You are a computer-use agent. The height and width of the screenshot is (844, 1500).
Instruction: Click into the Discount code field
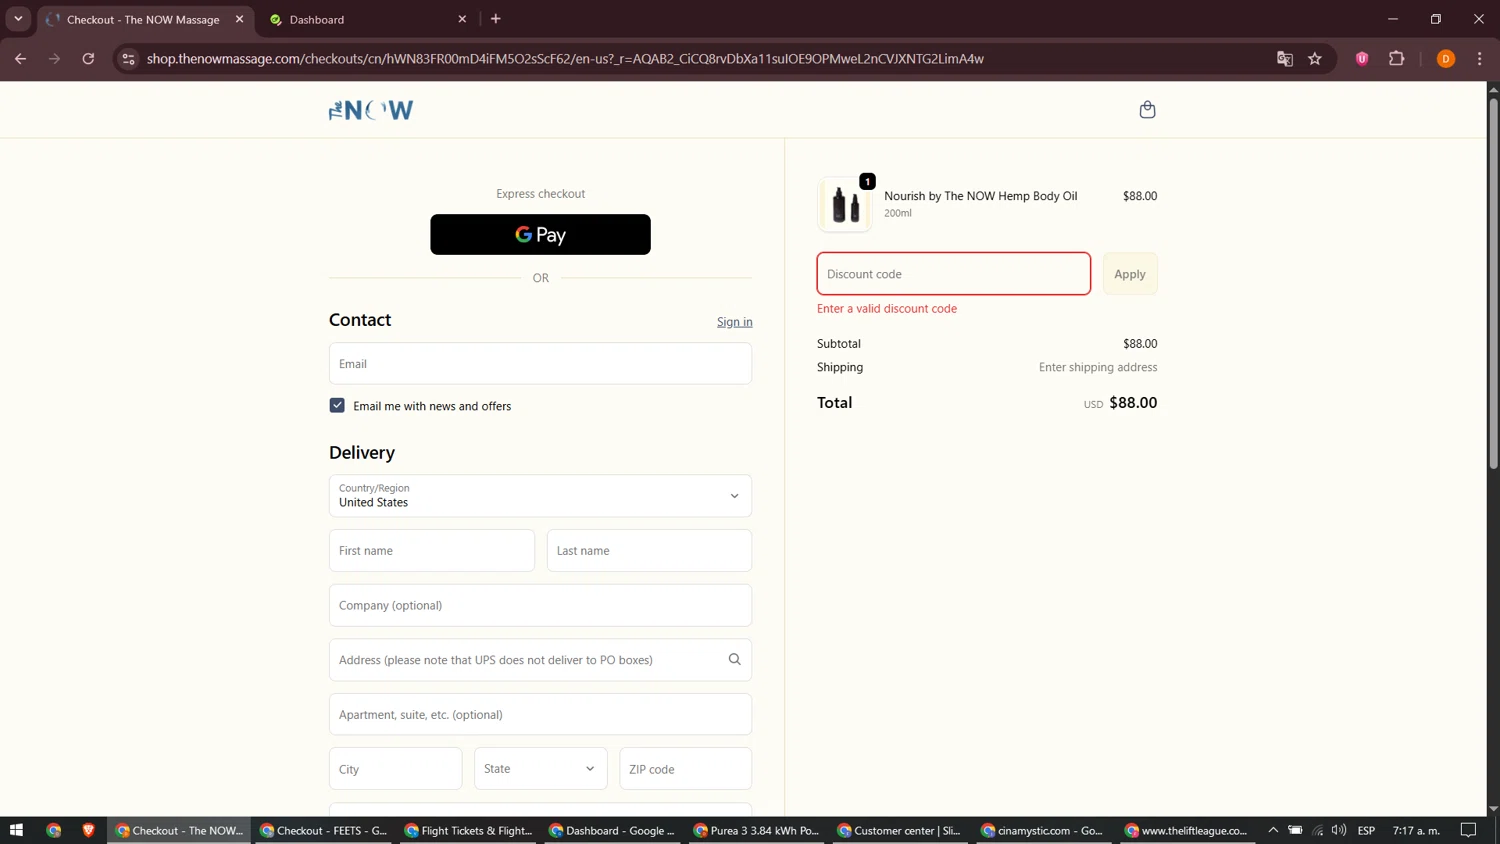pos(954,274)
